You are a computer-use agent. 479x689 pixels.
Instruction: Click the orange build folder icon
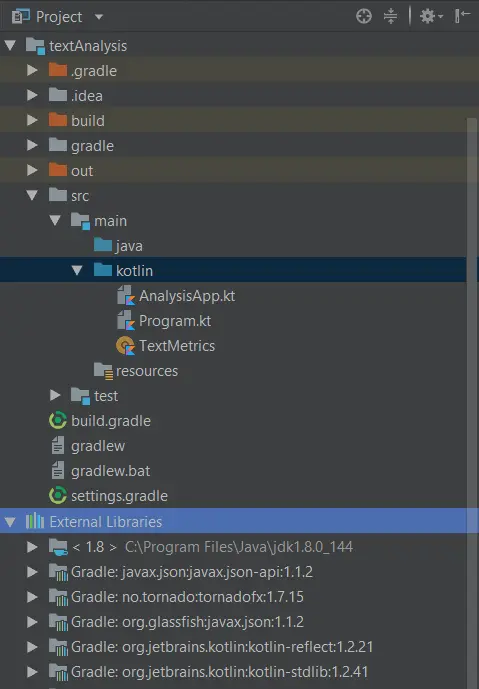pyautogui.click(x=58, y=120)
